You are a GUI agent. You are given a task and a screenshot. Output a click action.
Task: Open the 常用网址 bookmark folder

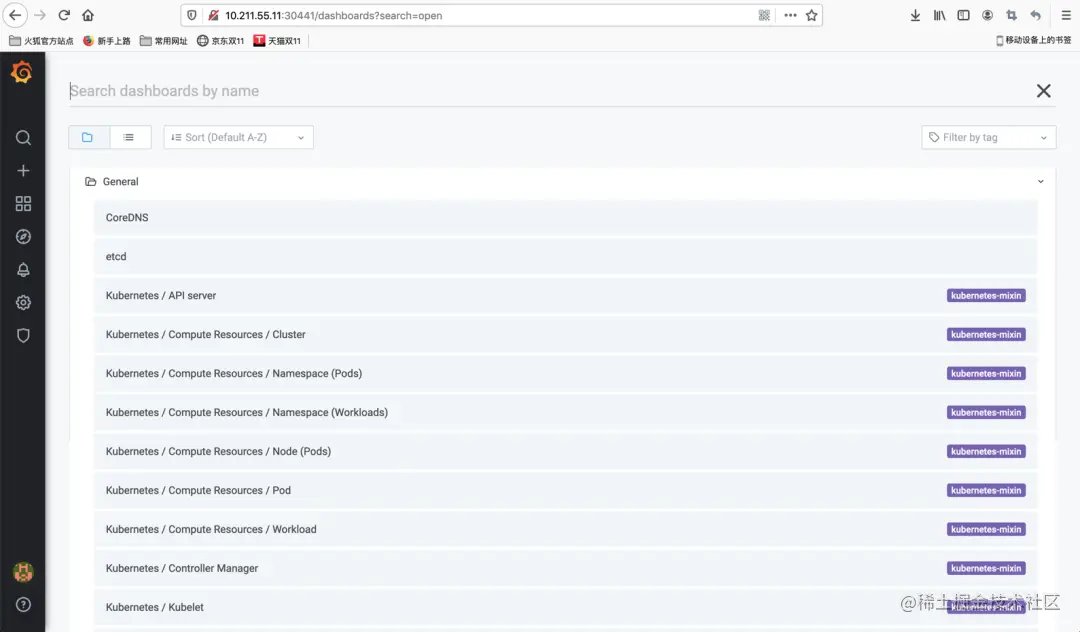point(164,41)
